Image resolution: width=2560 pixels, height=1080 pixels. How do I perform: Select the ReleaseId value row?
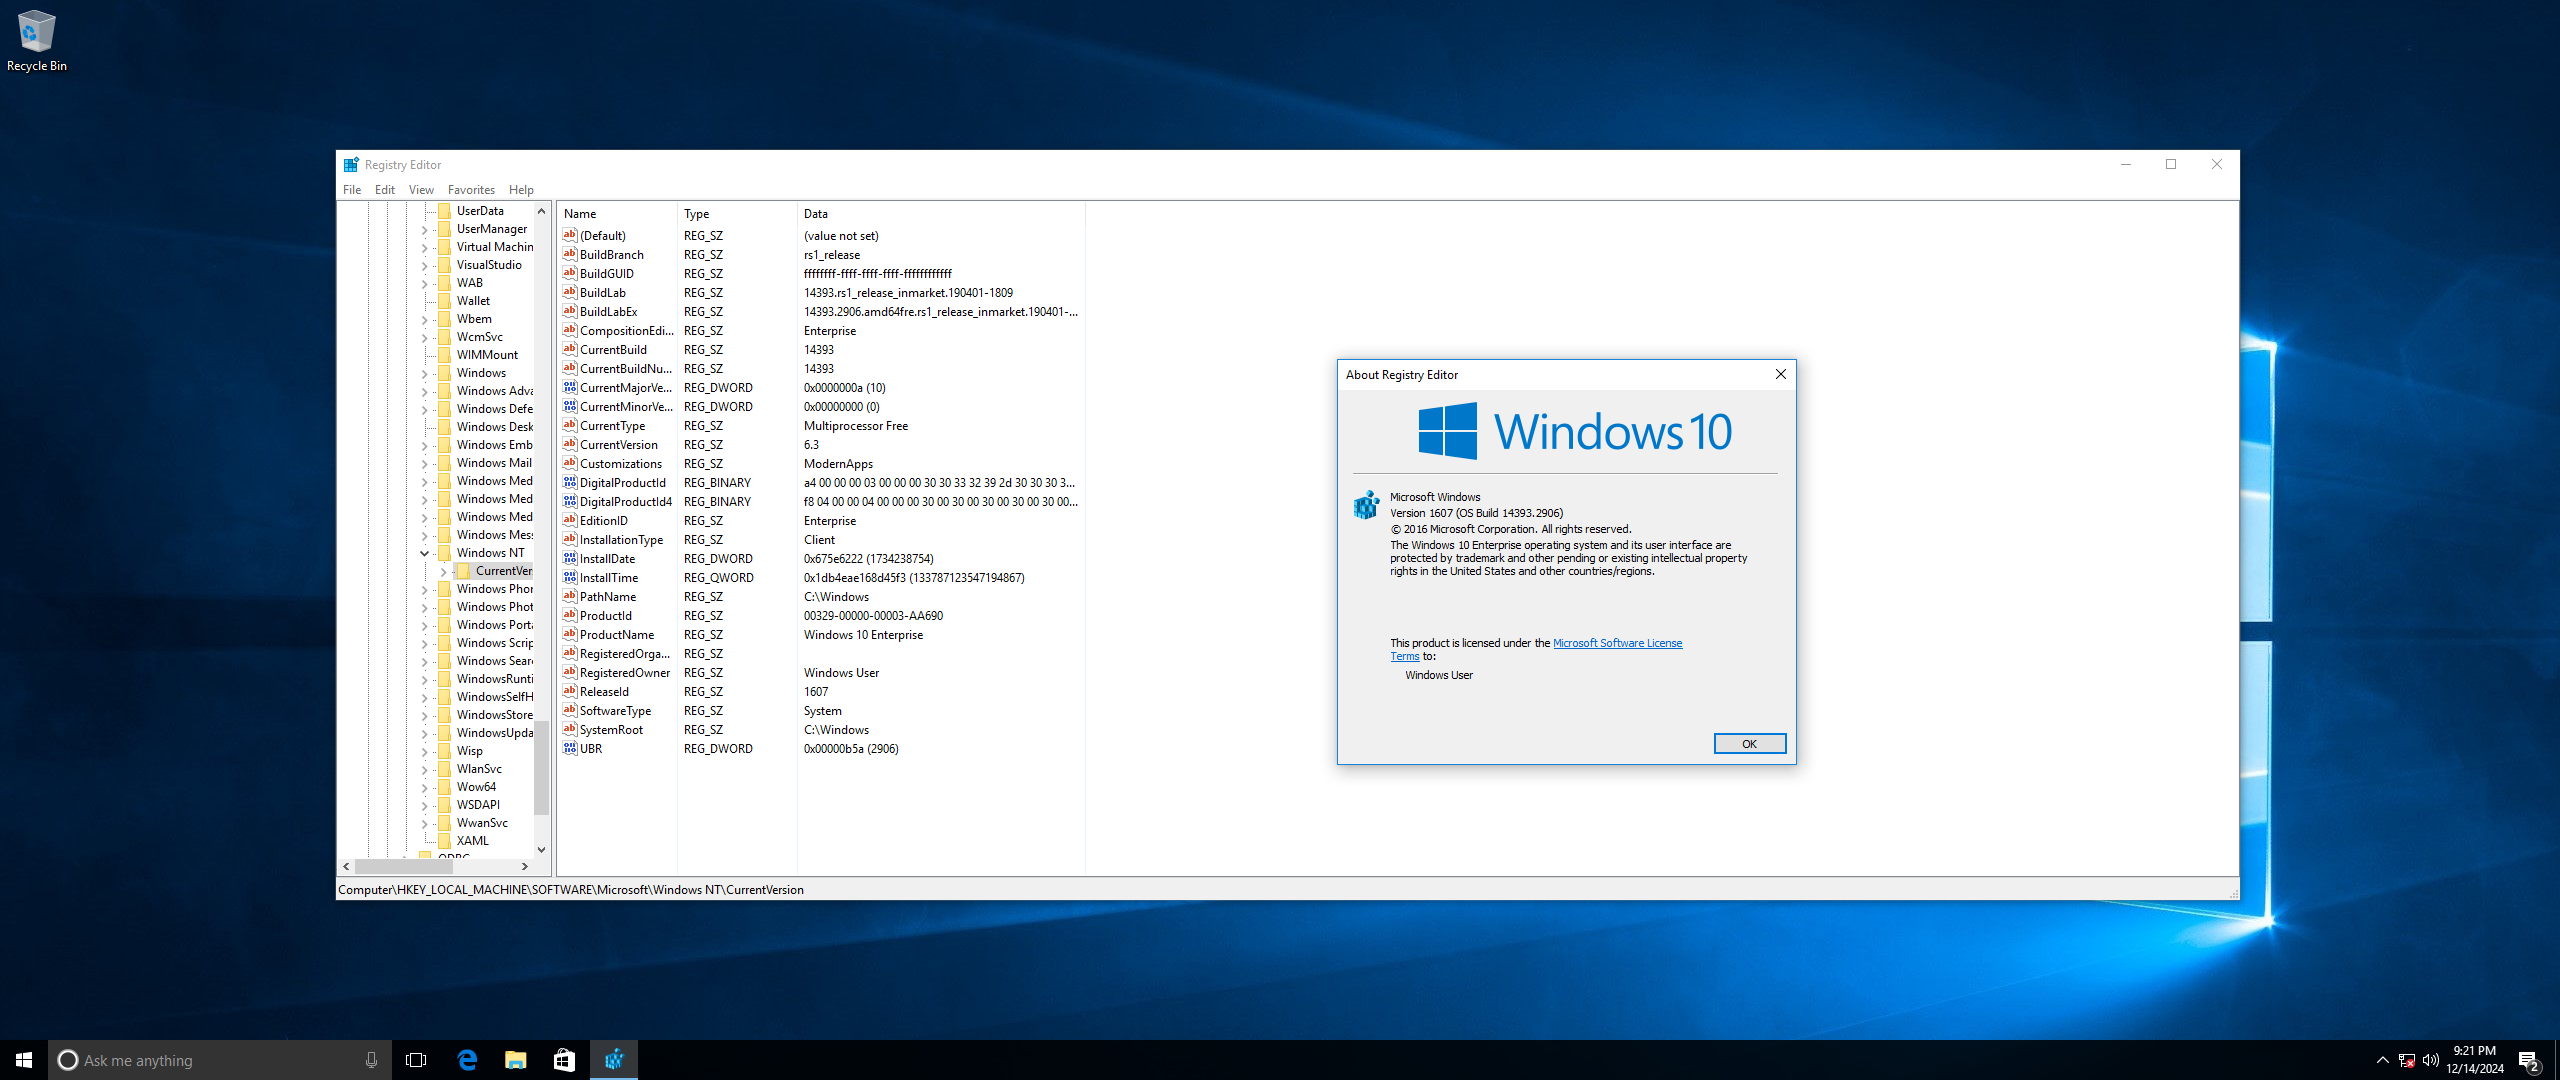[x=820, y=691]
